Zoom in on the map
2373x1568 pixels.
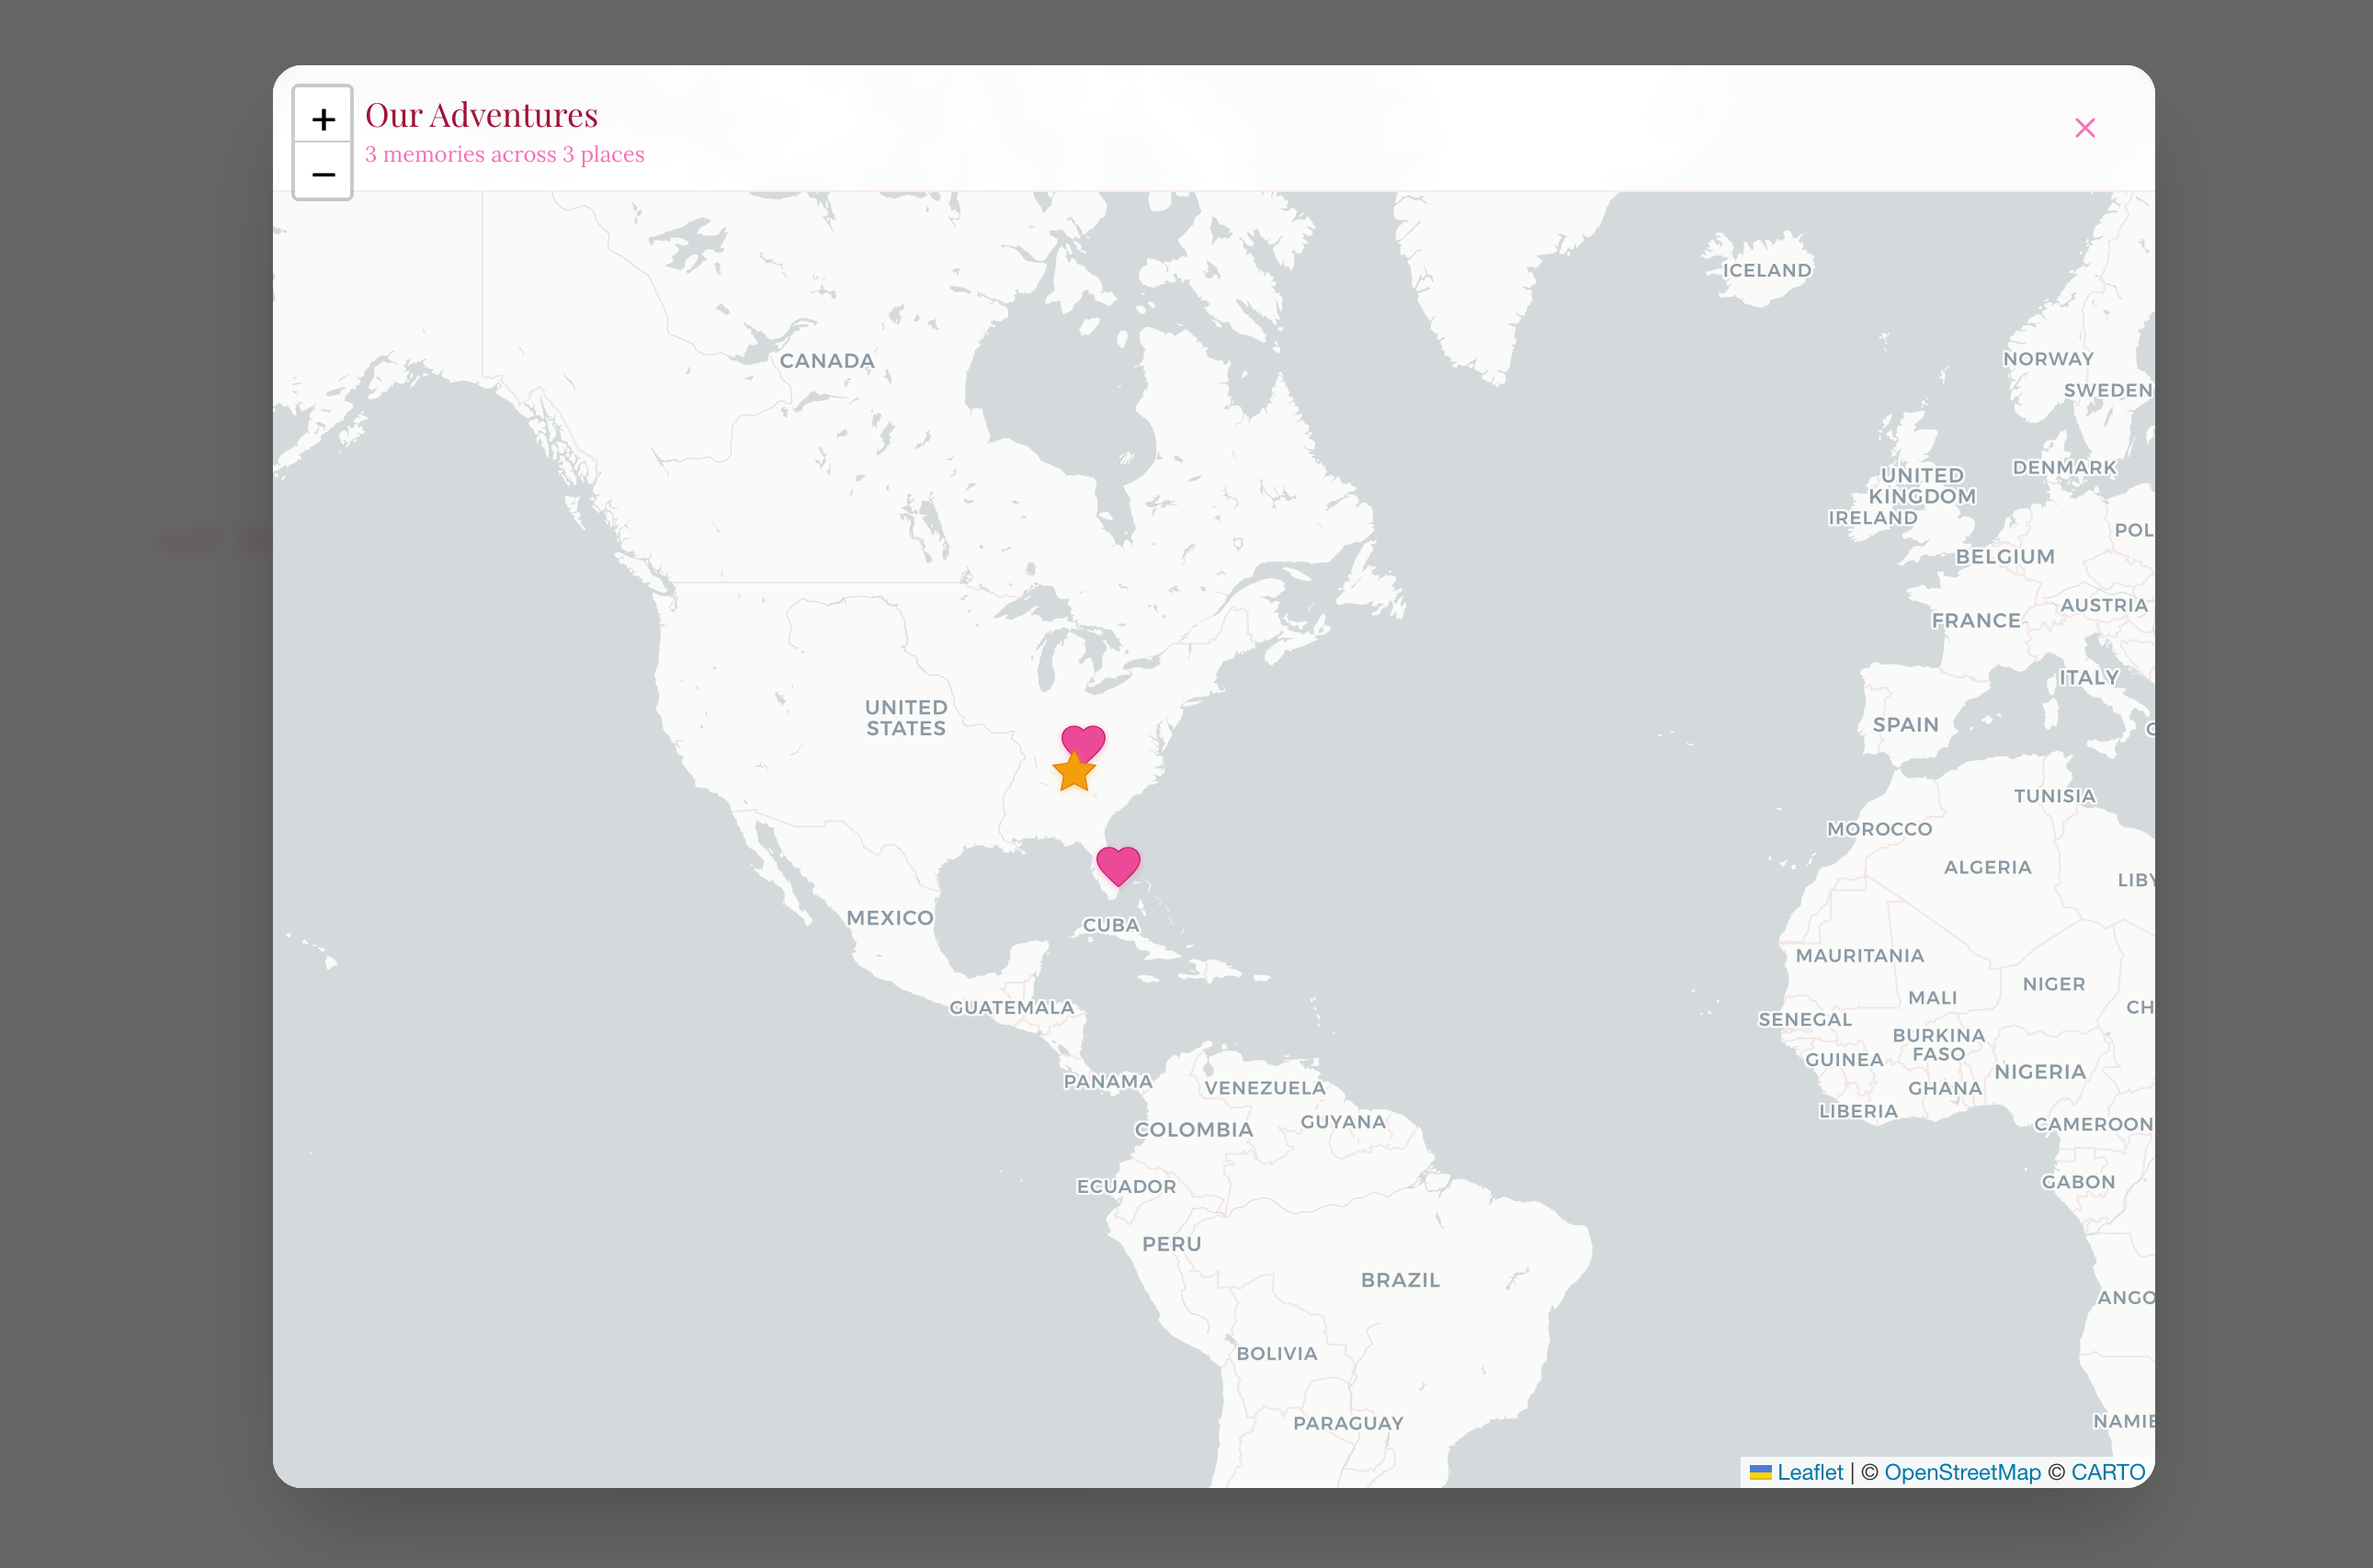322,119
